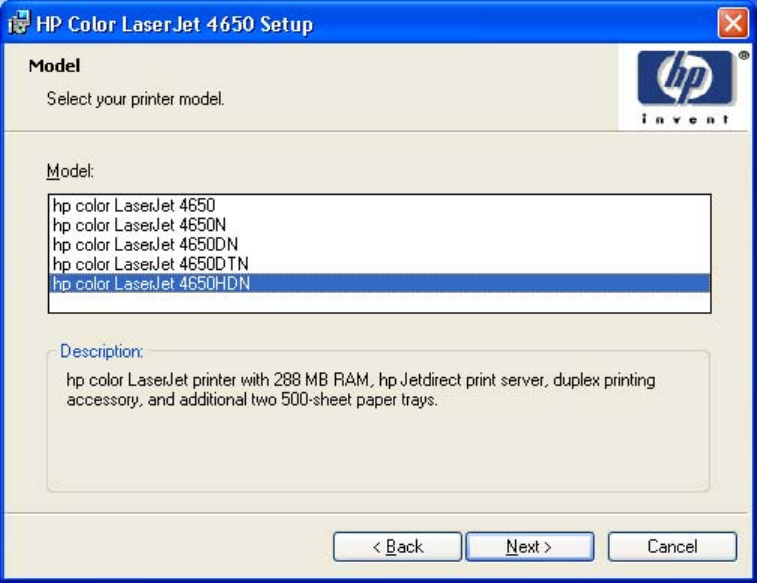
Task: Cancel the printer setup
Action: click(x=672, y=546)
